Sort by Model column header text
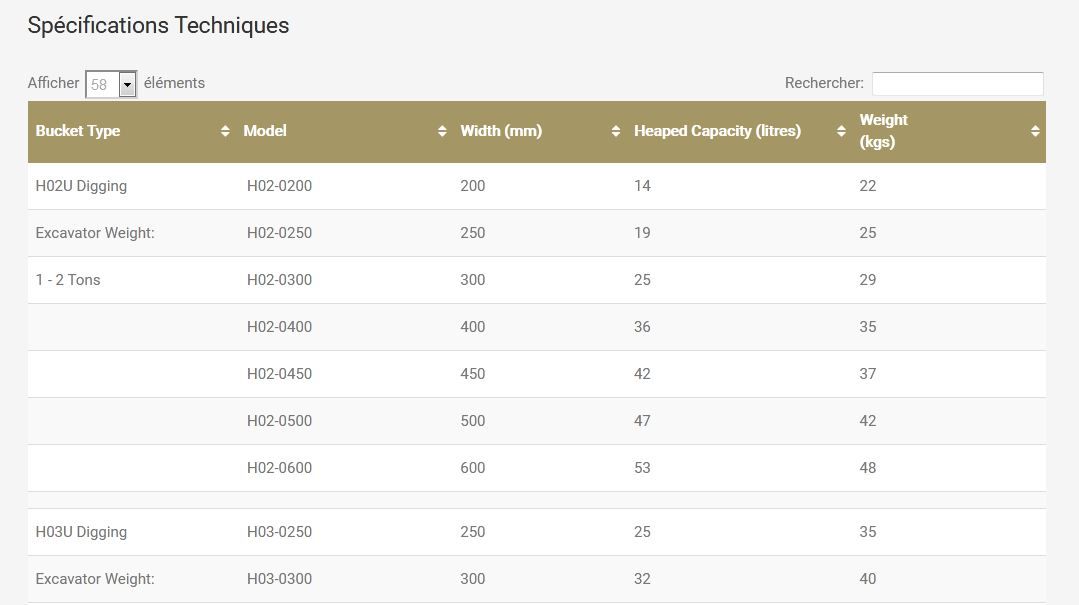The image size is (1079, 605). point(265,131)
